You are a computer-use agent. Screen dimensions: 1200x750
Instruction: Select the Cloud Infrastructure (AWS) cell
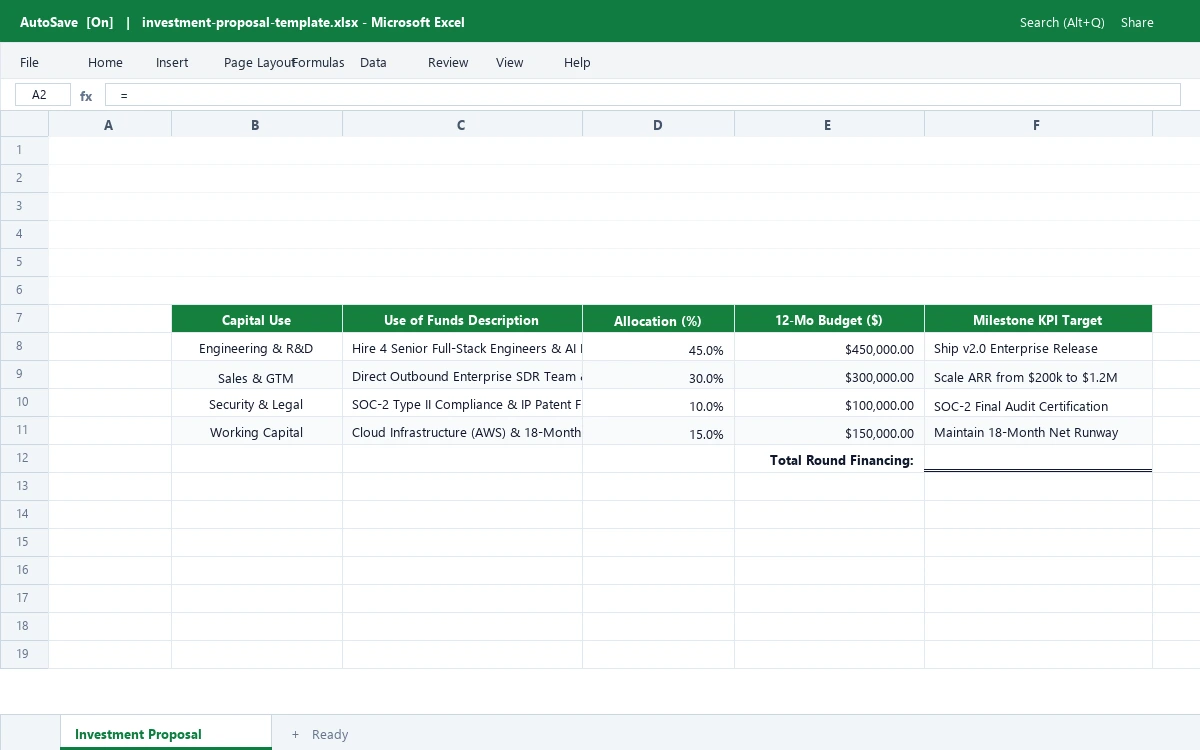pyautogui.click(x=462, y=431)
